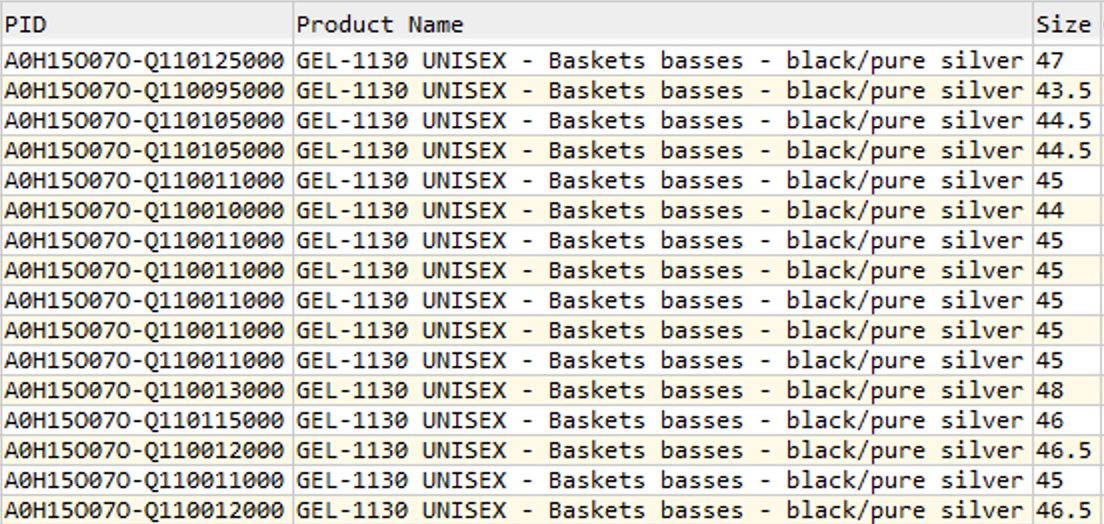Select PID cell A0H15O07O-Q110115000
1104x524 pixels.
click(x=146, y=420)
